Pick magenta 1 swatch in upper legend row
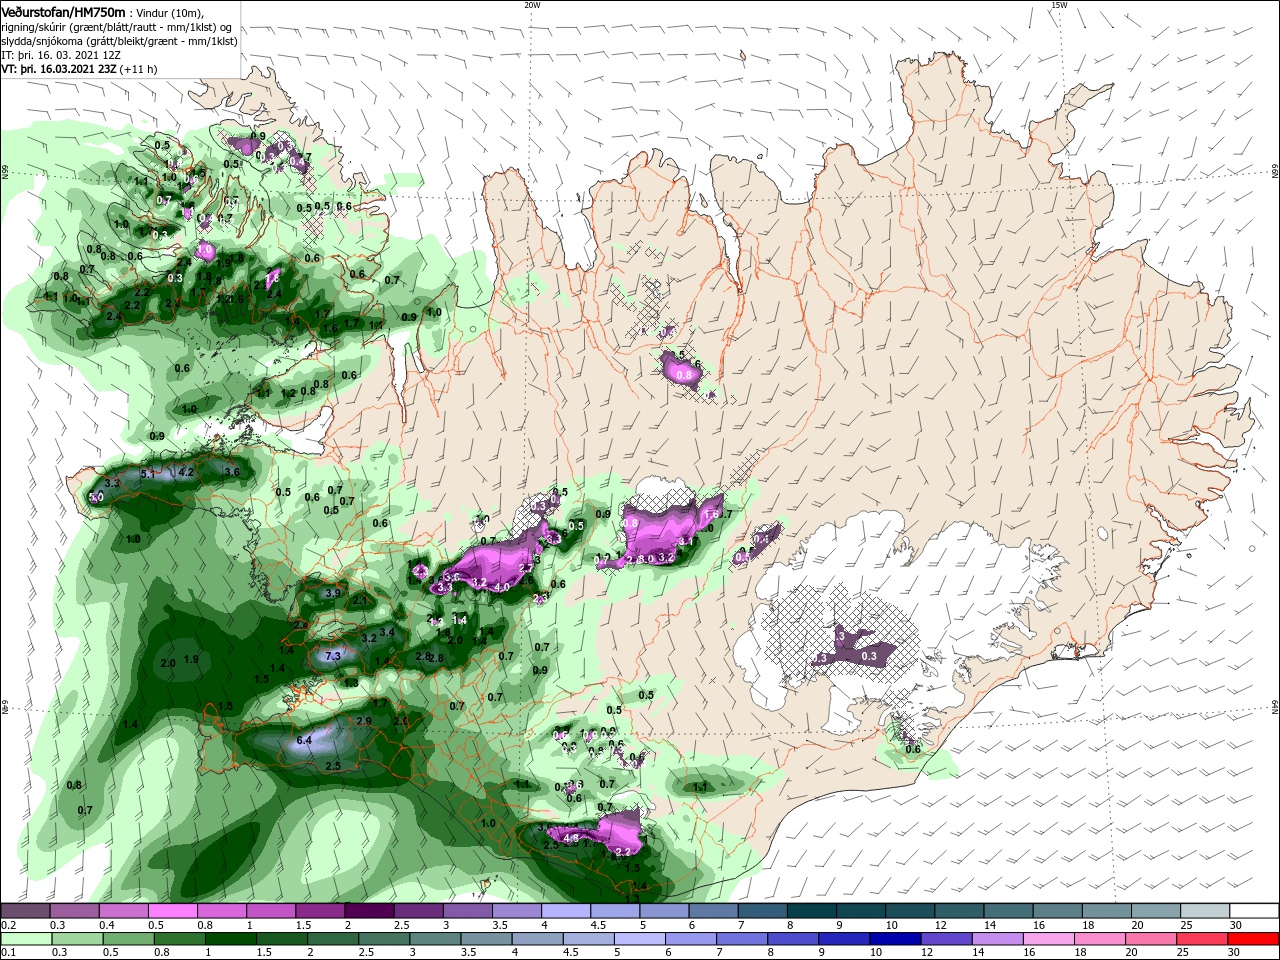 (x=269, y=910)
